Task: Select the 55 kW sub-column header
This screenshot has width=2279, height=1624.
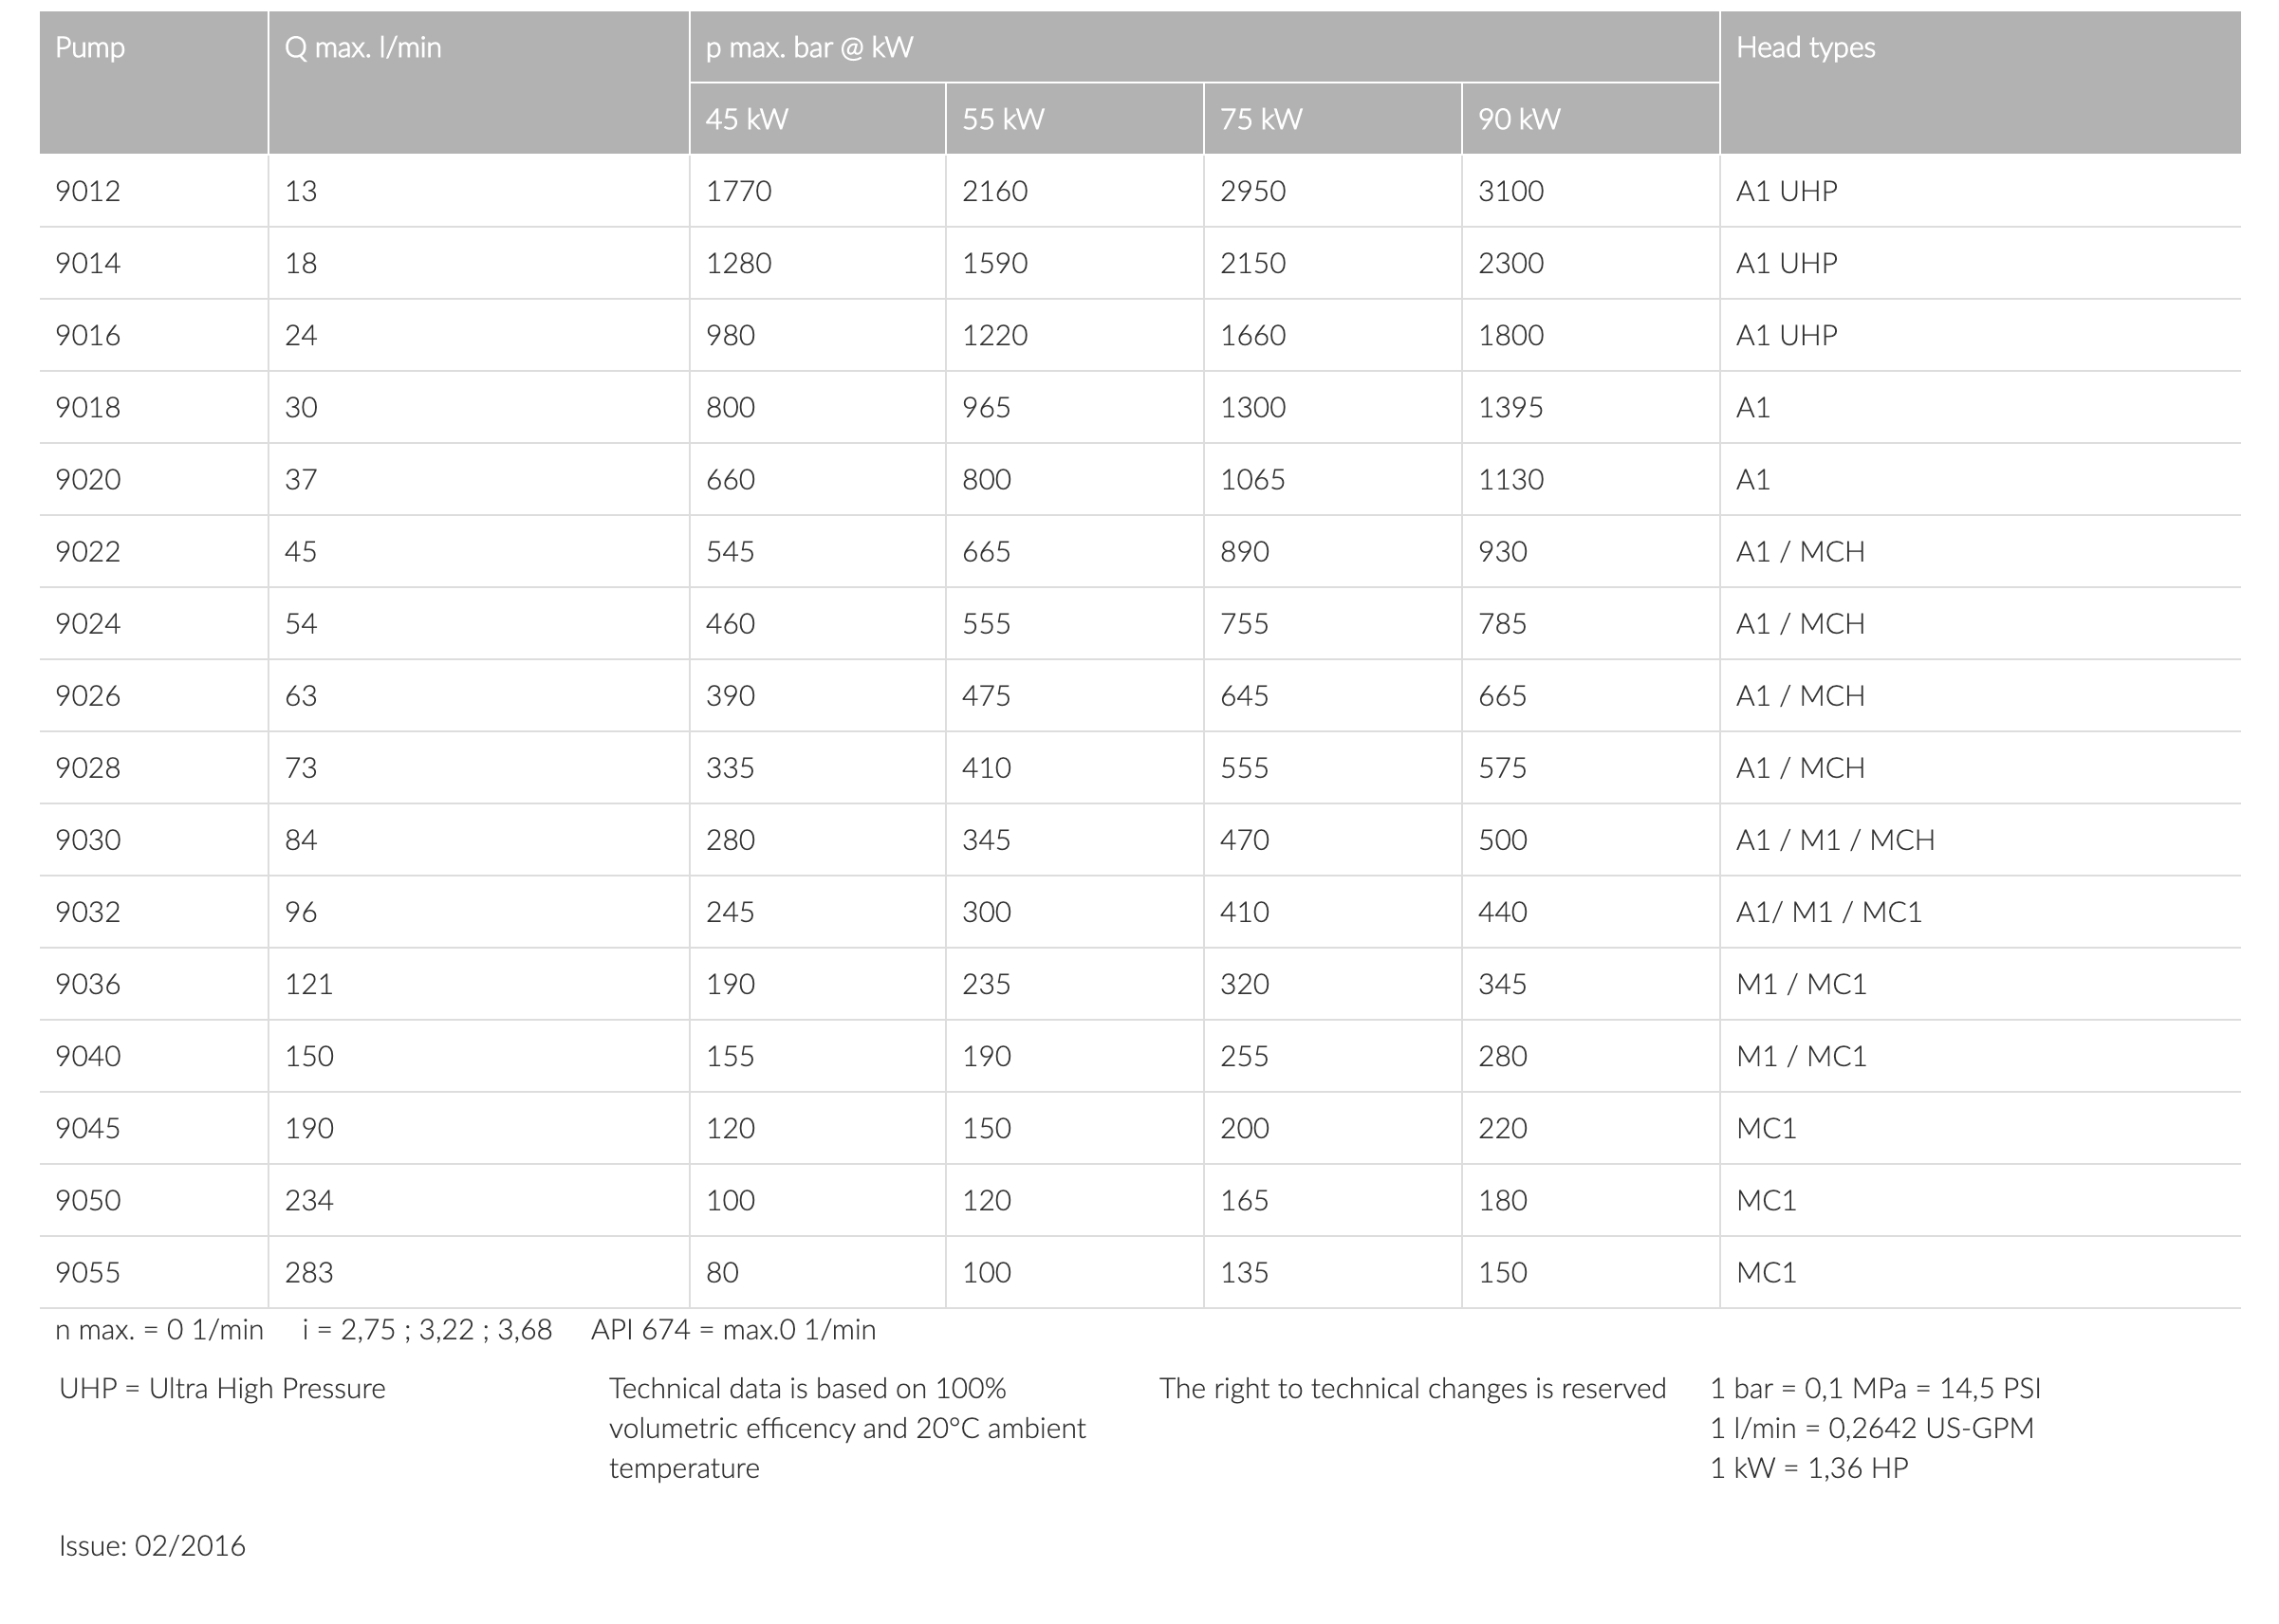Action: 1003,120
